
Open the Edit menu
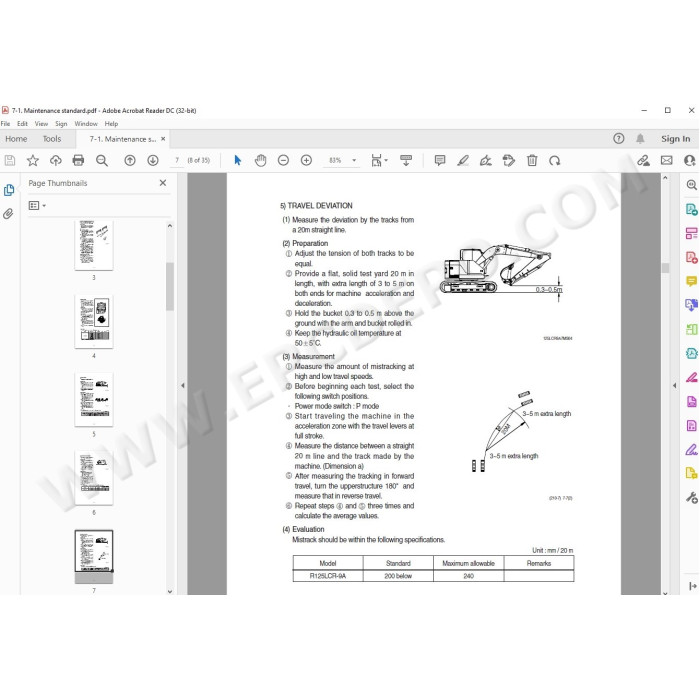[22, 124]
